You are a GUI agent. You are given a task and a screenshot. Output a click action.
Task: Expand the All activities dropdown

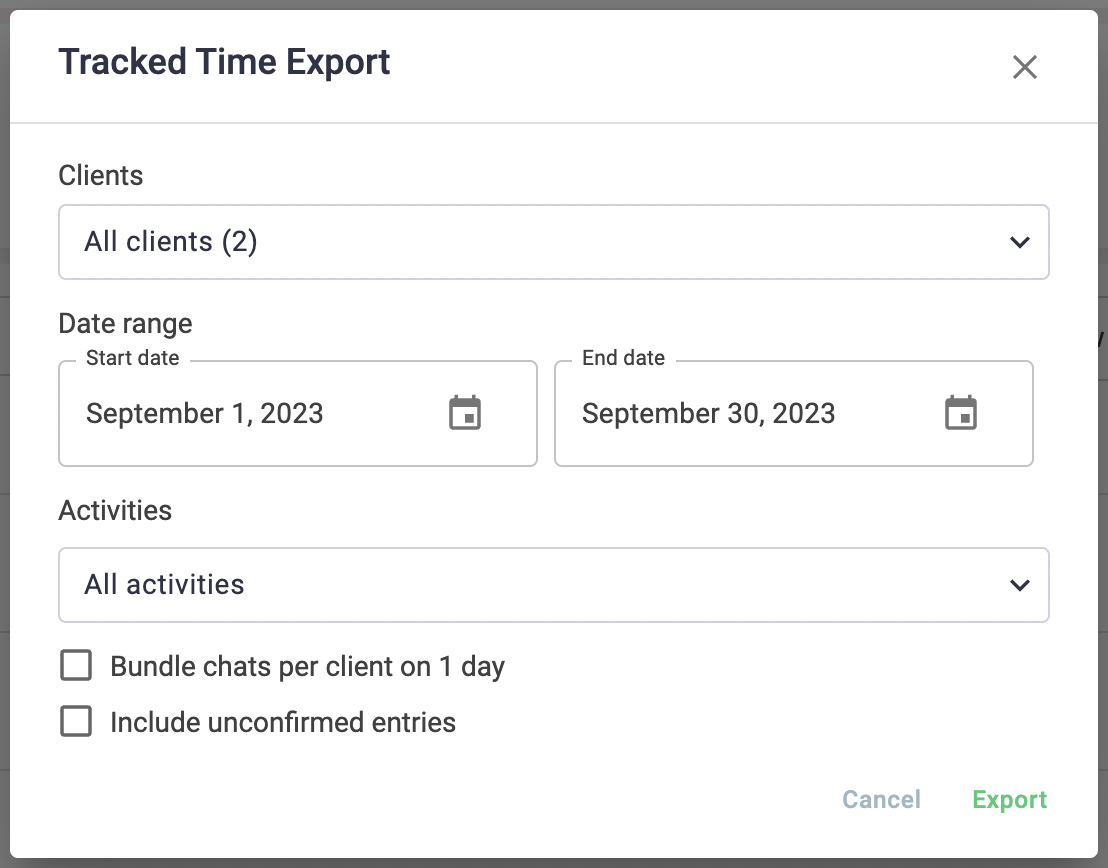click(553, 585)
